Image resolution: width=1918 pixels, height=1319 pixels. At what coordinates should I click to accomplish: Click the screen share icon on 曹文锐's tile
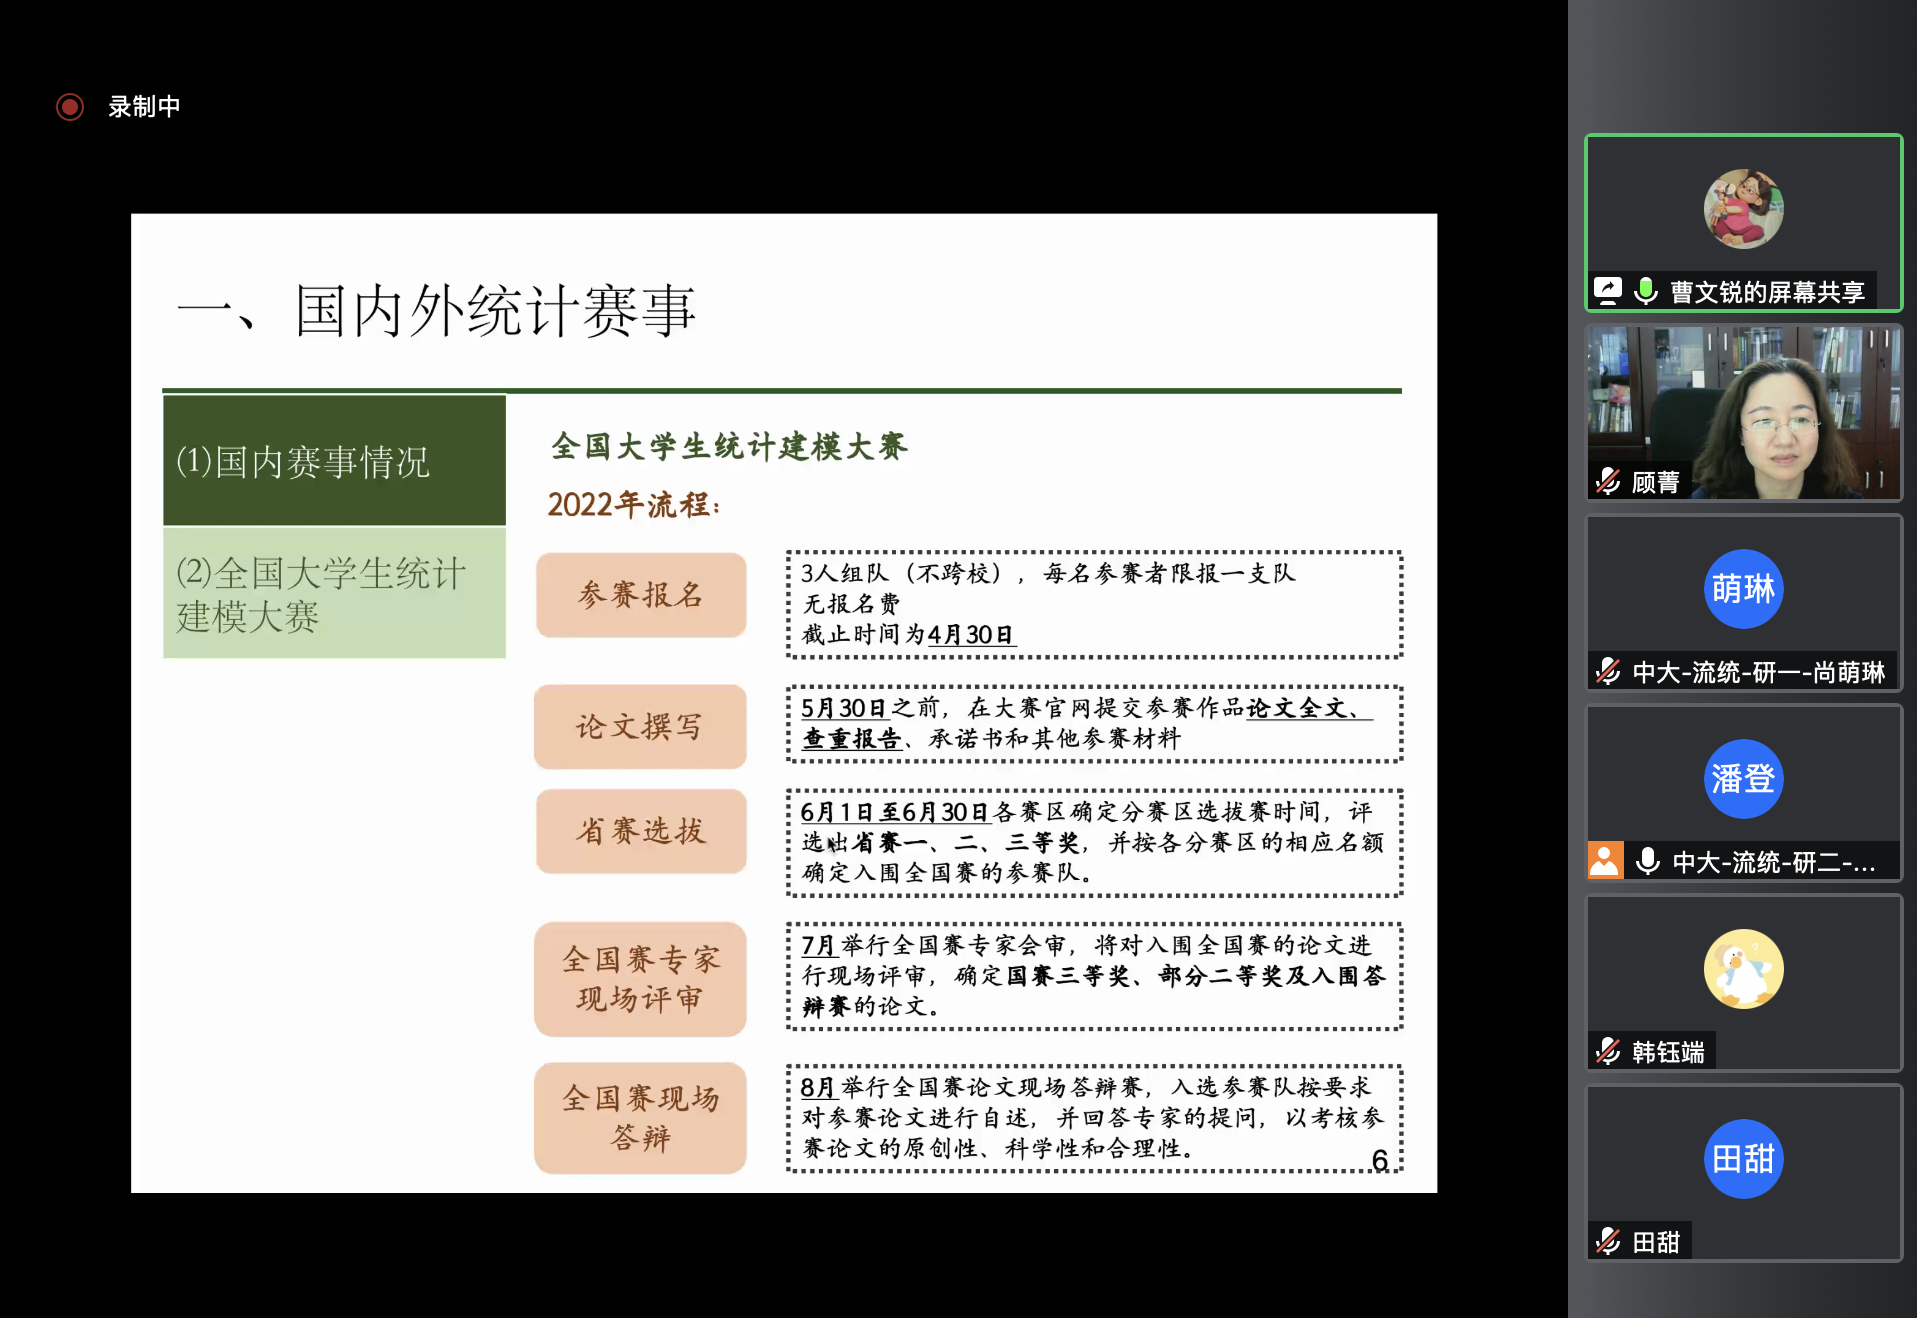[1607, 291]
